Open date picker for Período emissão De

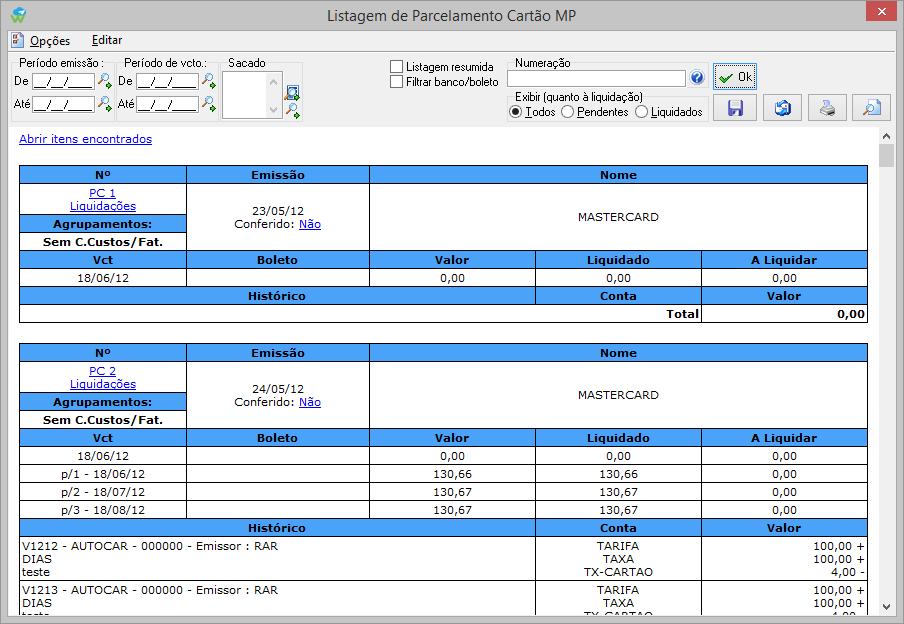[x=105, y=81]
